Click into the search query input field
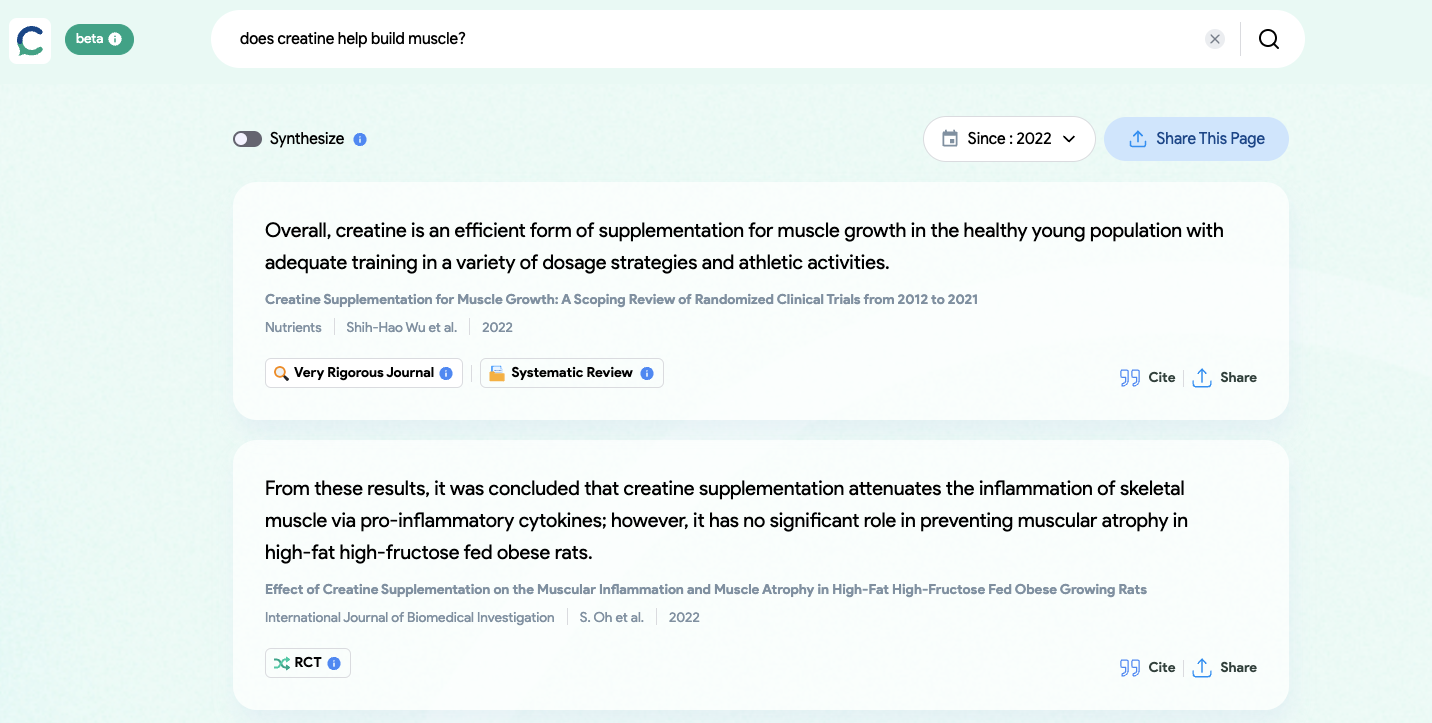 tap(700, 39)
